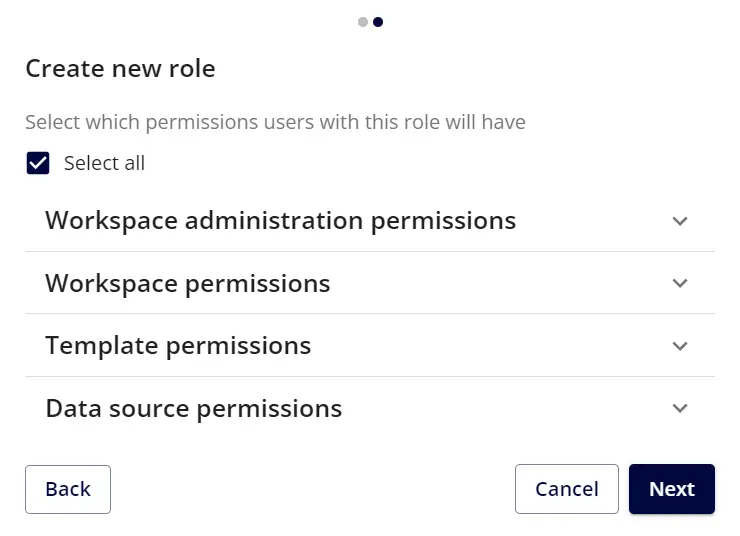Click the 'Create new role' heading
Viewport: 740px width, 536px height.
(120, 68)
